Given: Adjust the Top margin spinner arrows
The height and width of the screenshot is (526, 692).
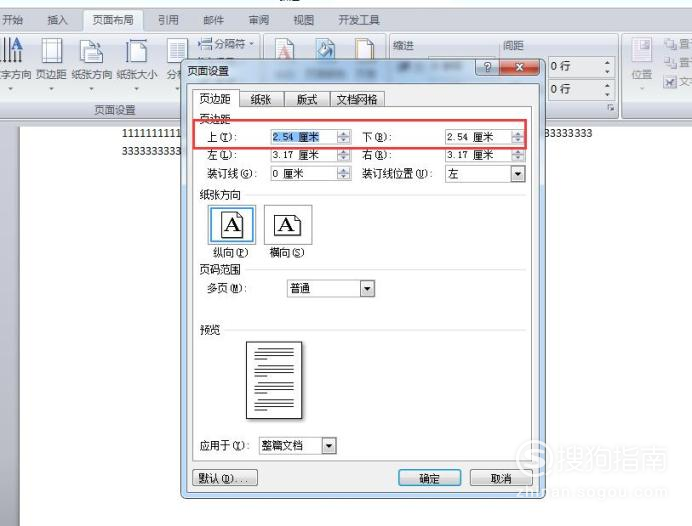Looking at the screenshot, I should 344,137.
